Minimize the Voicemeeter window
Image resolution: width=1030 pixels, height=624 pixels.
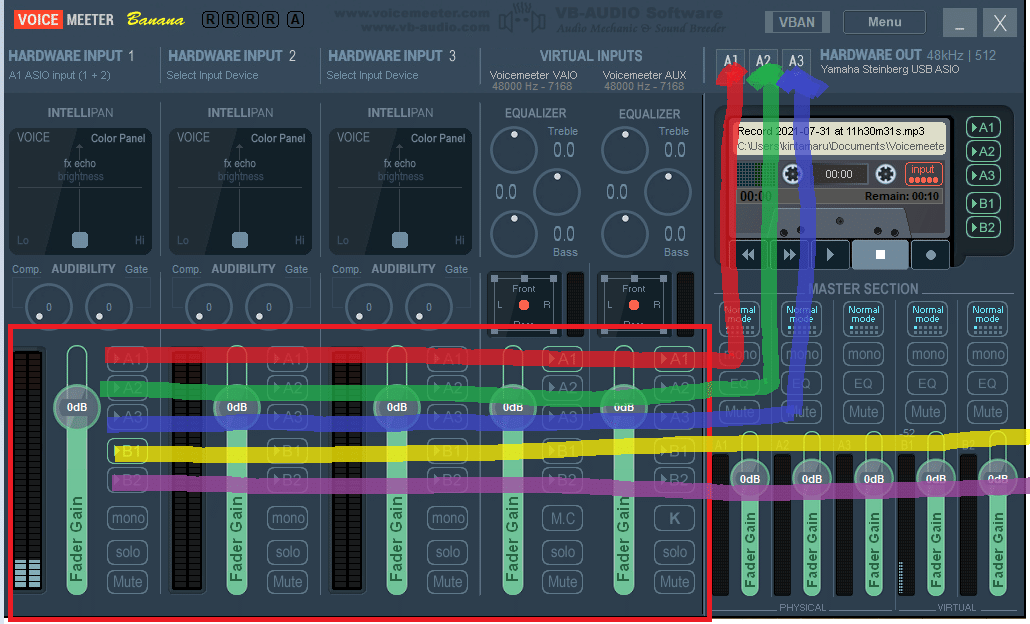click(x=959, y=24)
